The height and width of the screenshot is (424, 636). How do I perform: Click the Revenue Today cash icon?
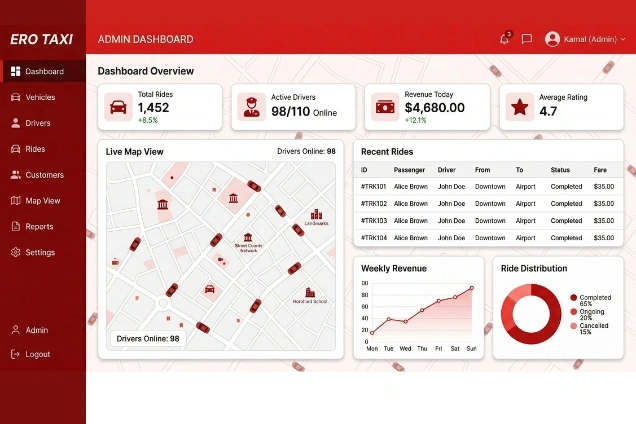click(386, 107)
